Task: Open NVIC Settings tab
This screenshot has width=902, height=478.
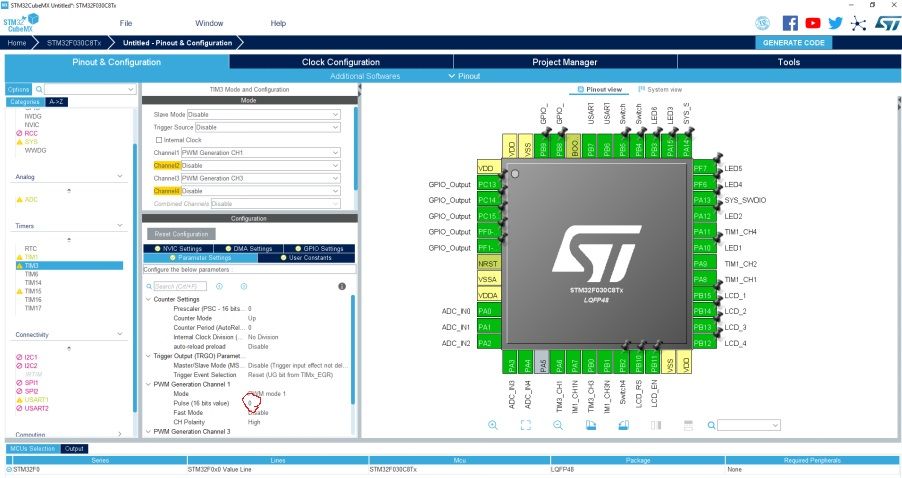Action: pos(178,248)
